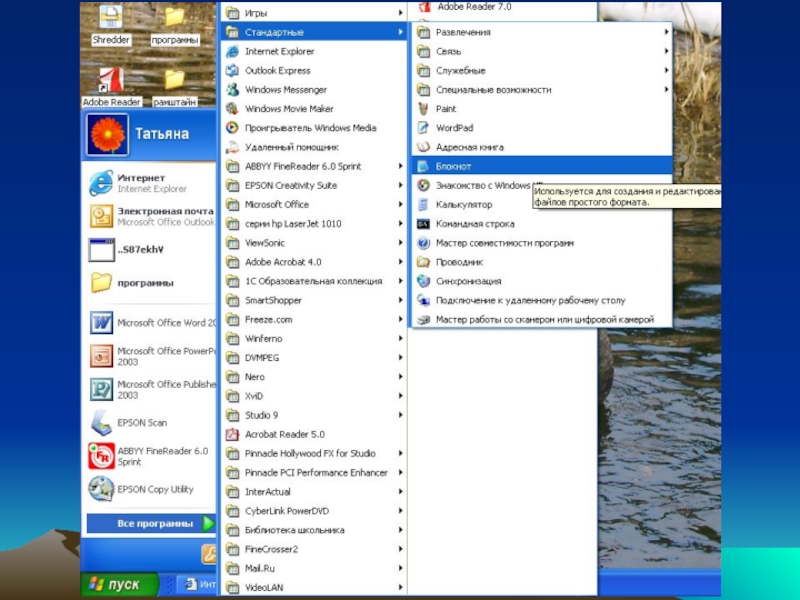Click Подключение к удаленному рабочему столу icon
Screen dimensions: 800x600
[423, 301]
